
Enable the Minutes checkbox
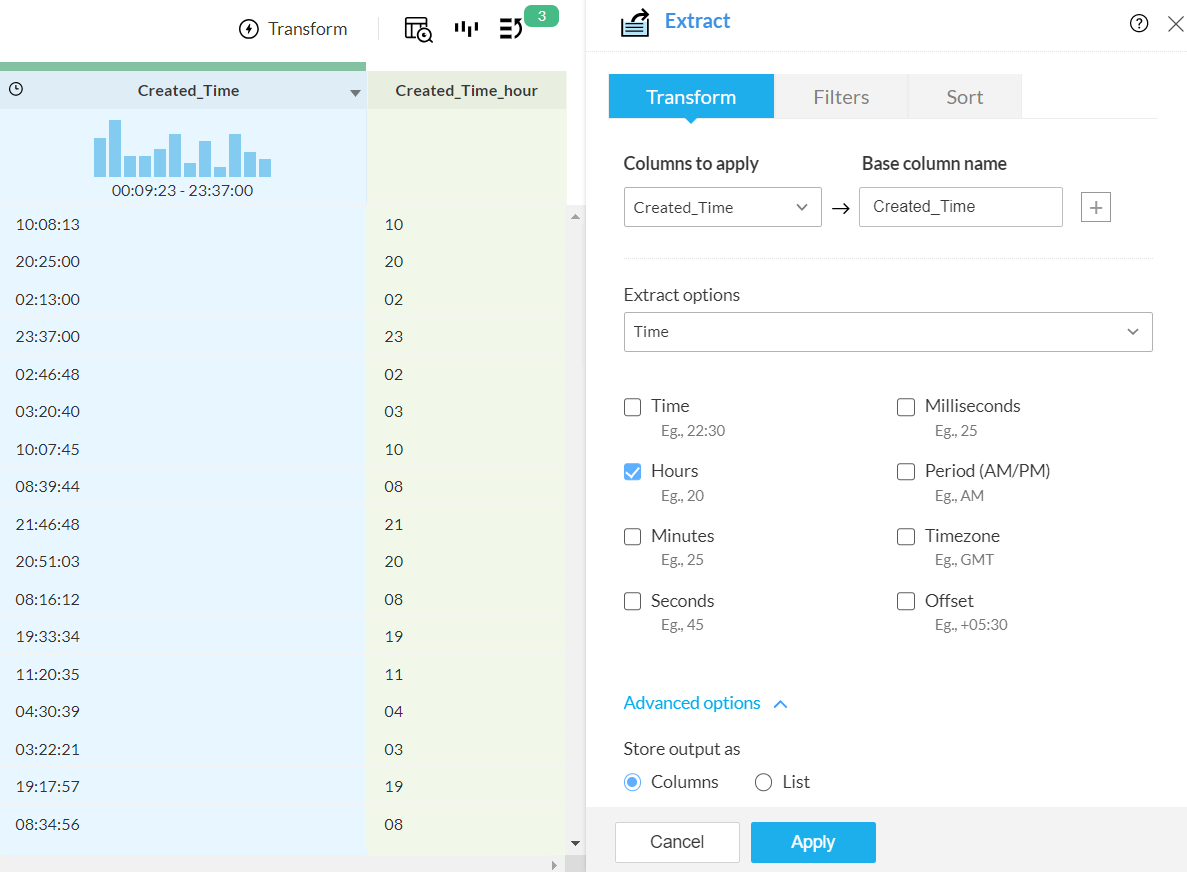(632, 537)
